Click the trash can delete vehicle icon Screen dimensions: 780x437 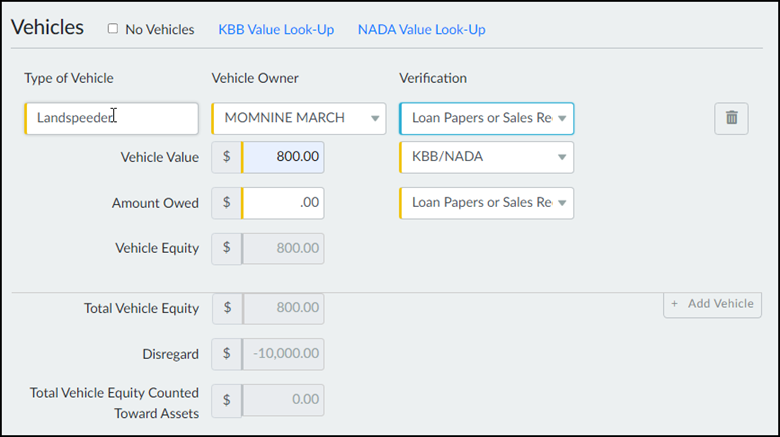tap(731, 118)
